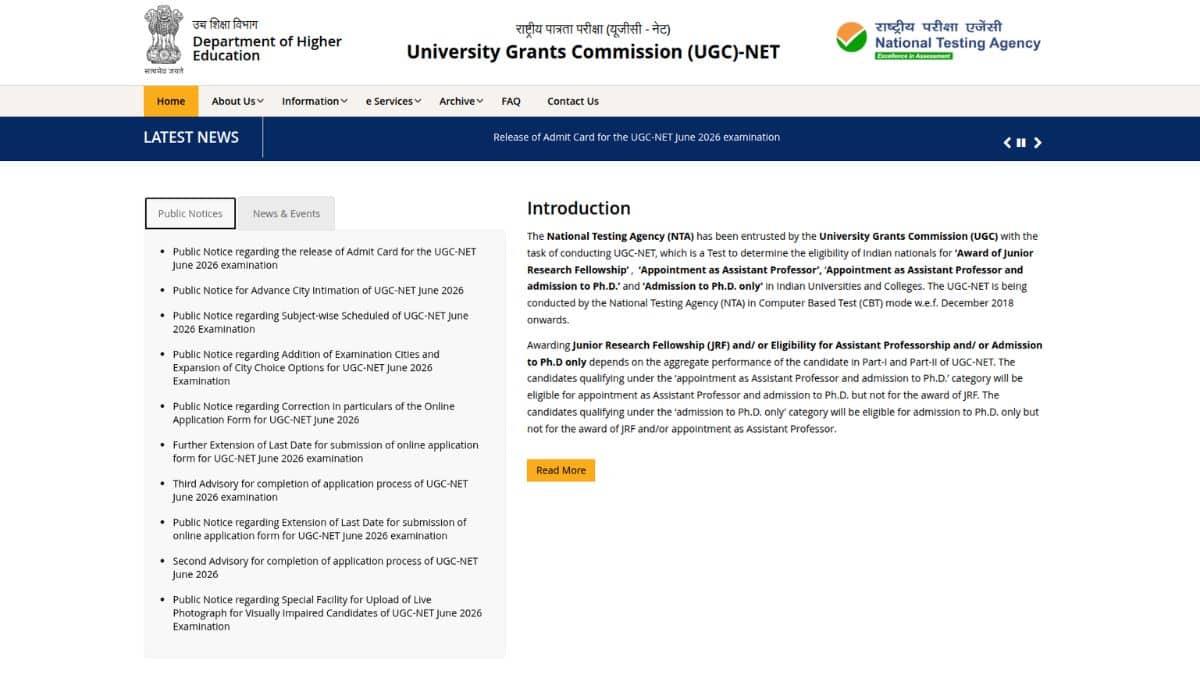
Task: Click the Introduction heading
Action: [579, 208]
